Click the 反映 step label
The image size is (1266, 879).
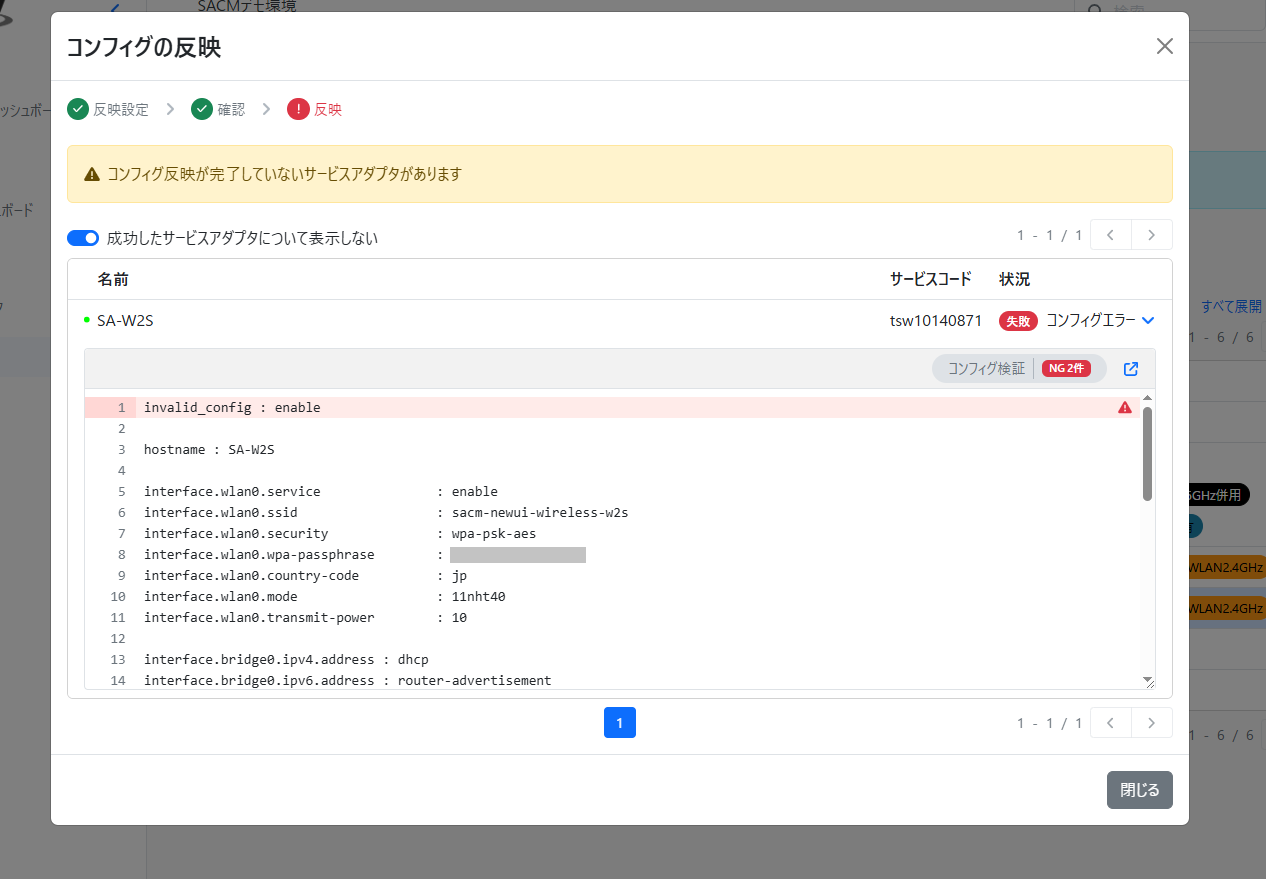(328, 110)
